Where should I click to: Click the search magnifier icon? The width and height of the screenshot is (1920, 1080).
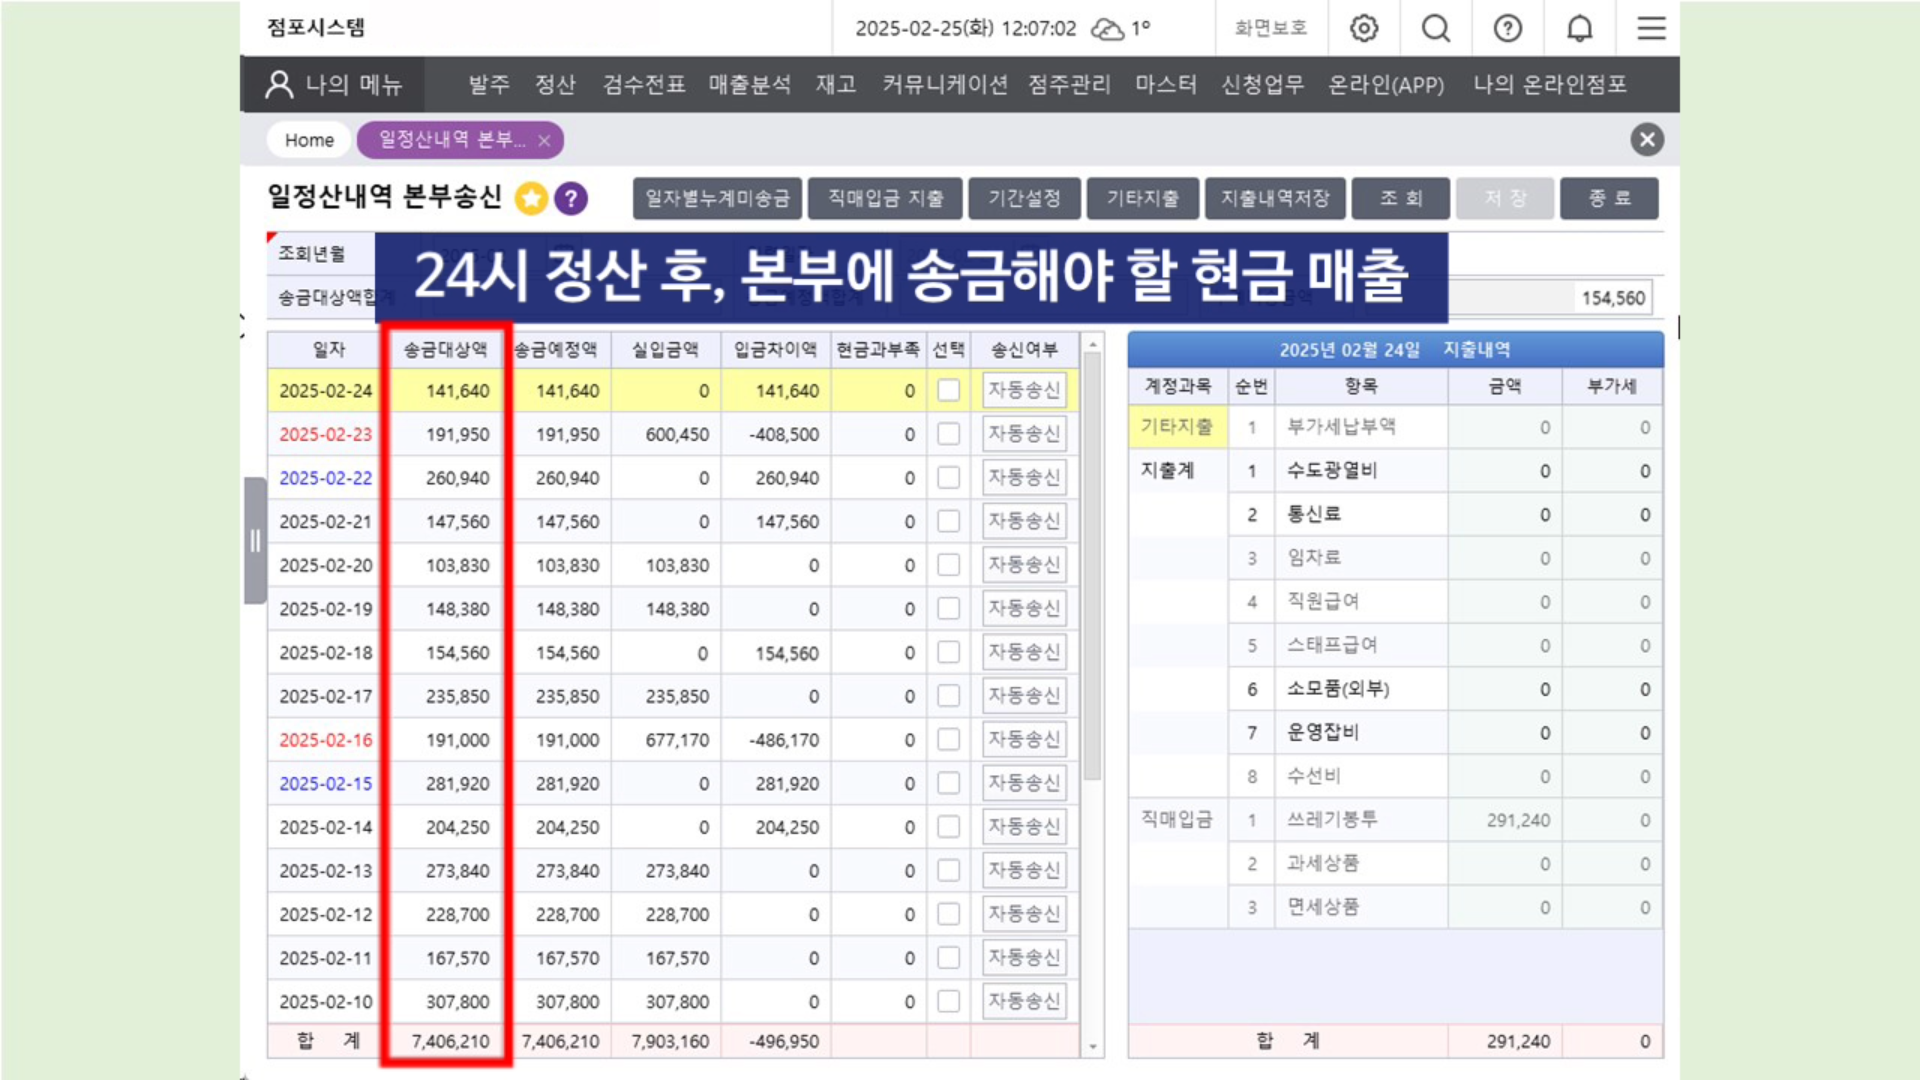[x=1436, y=28]
